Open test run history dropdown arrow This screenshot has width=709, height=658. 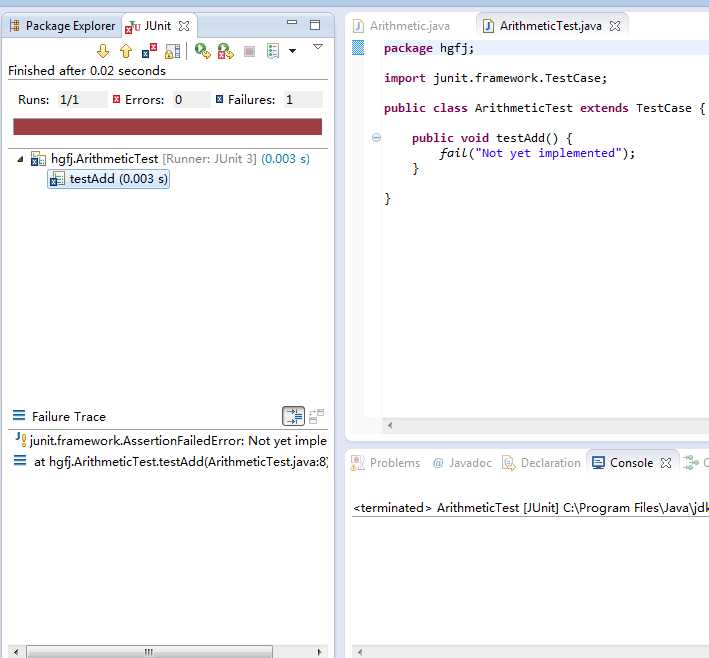[293, 51]
